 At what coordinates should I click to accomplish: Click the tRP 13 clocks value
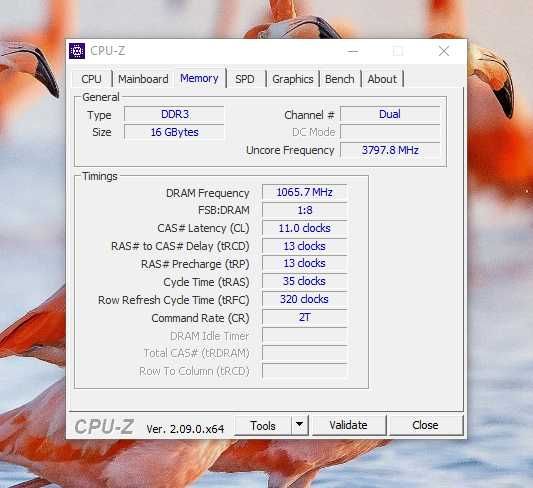305,263
